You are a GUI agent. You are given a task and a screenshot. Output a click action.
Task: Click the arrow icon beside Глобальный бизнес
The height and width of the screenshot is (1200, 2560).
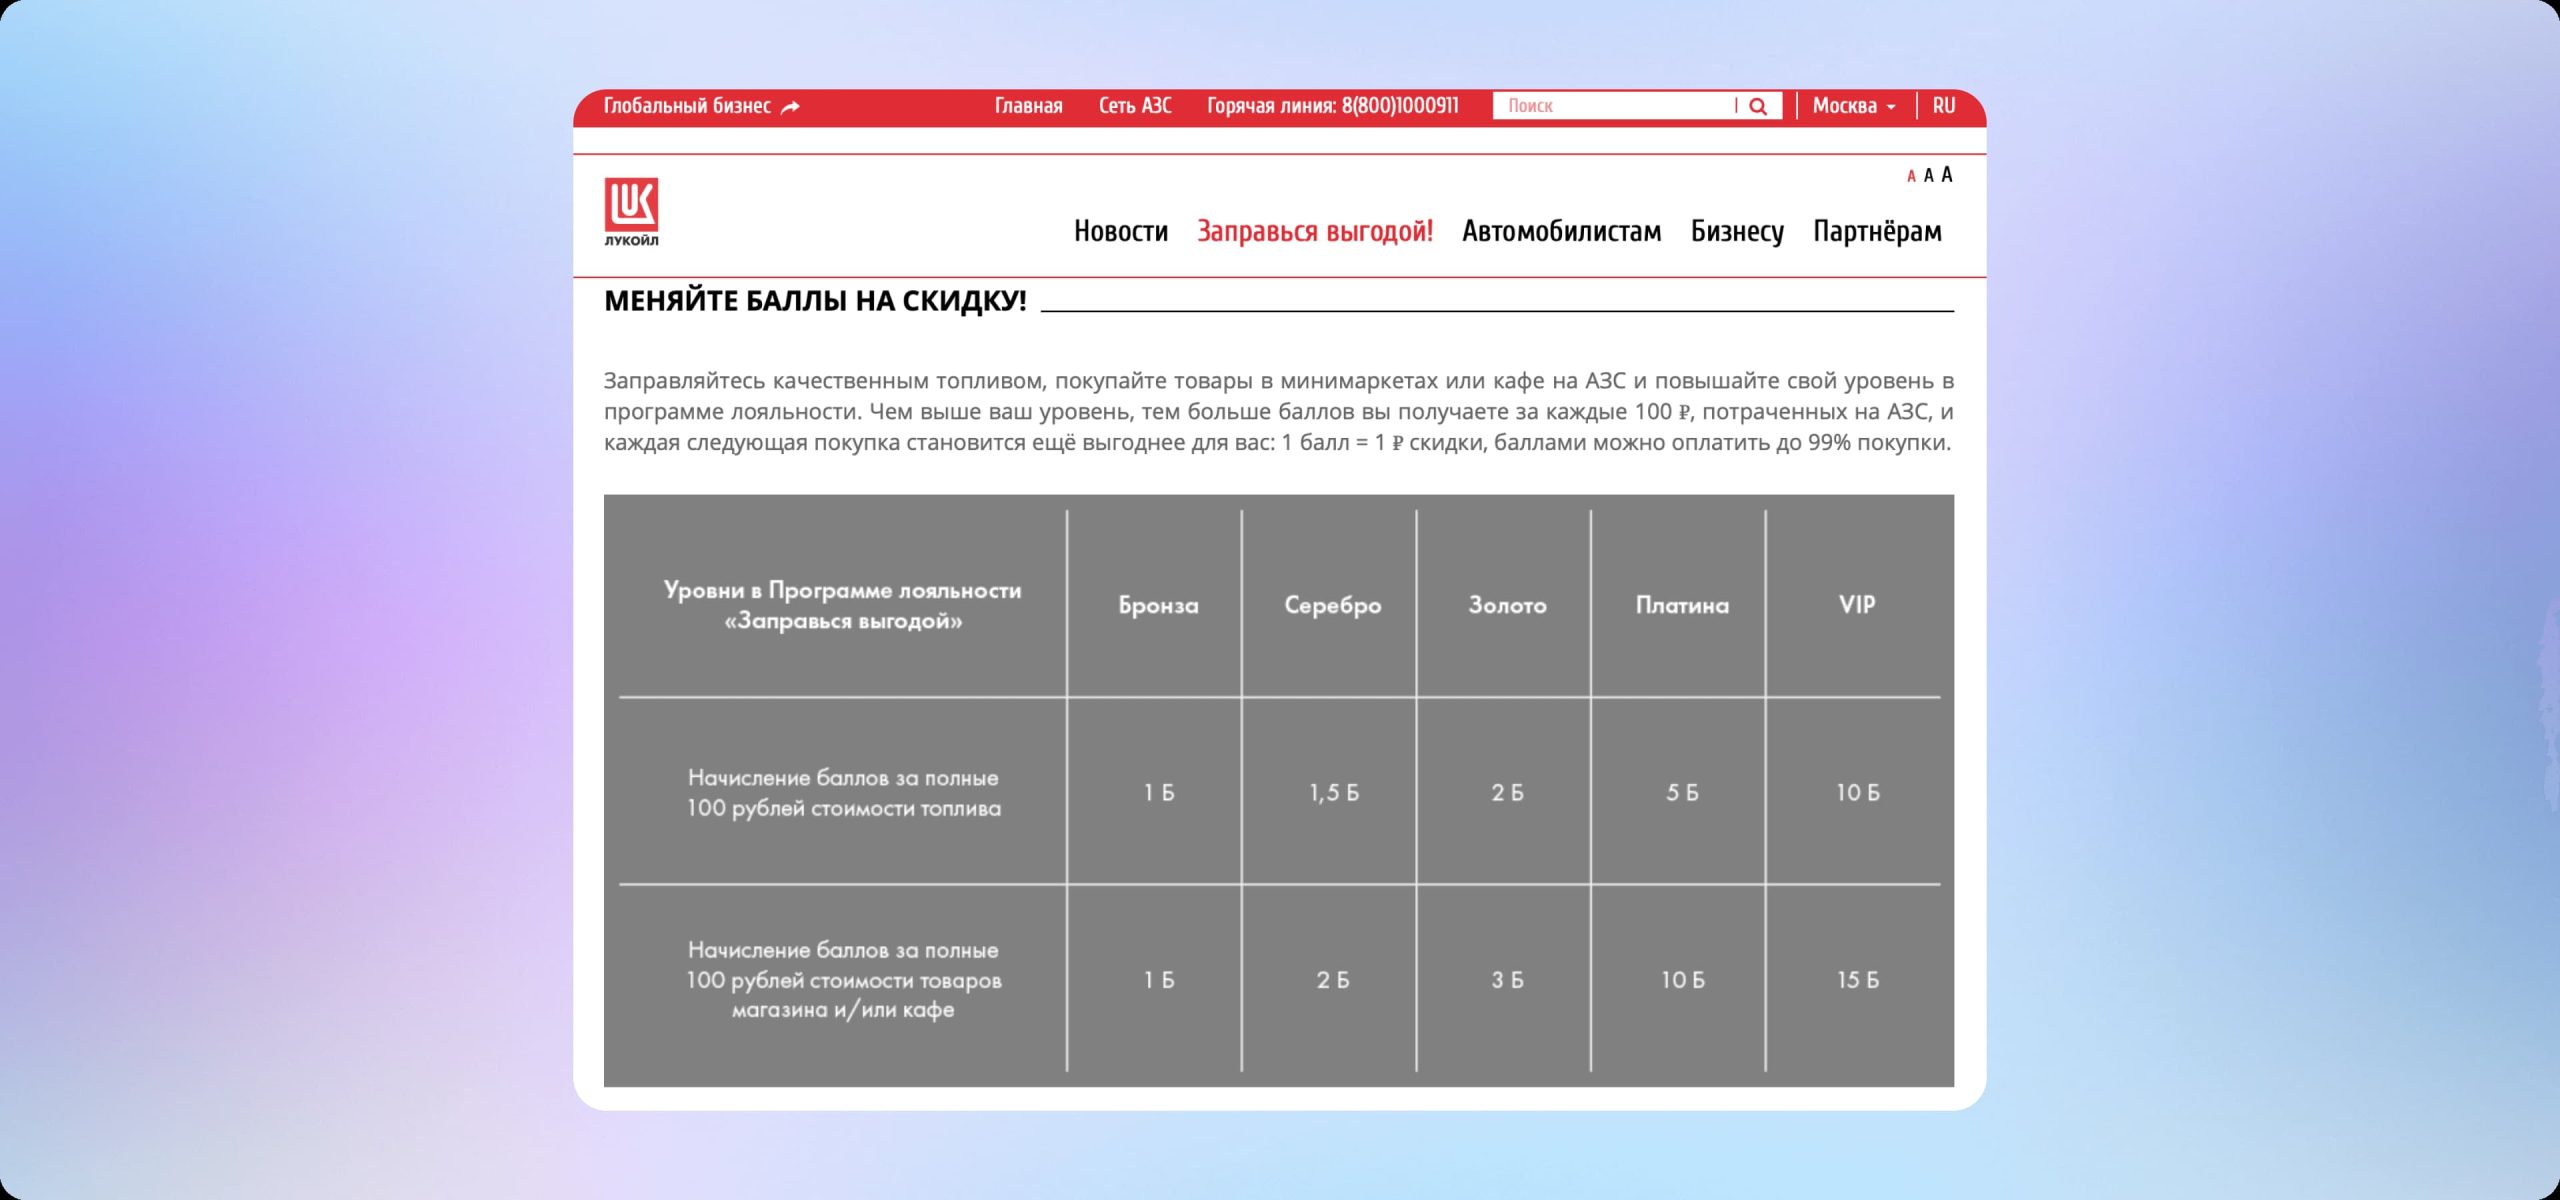(790, 107)
